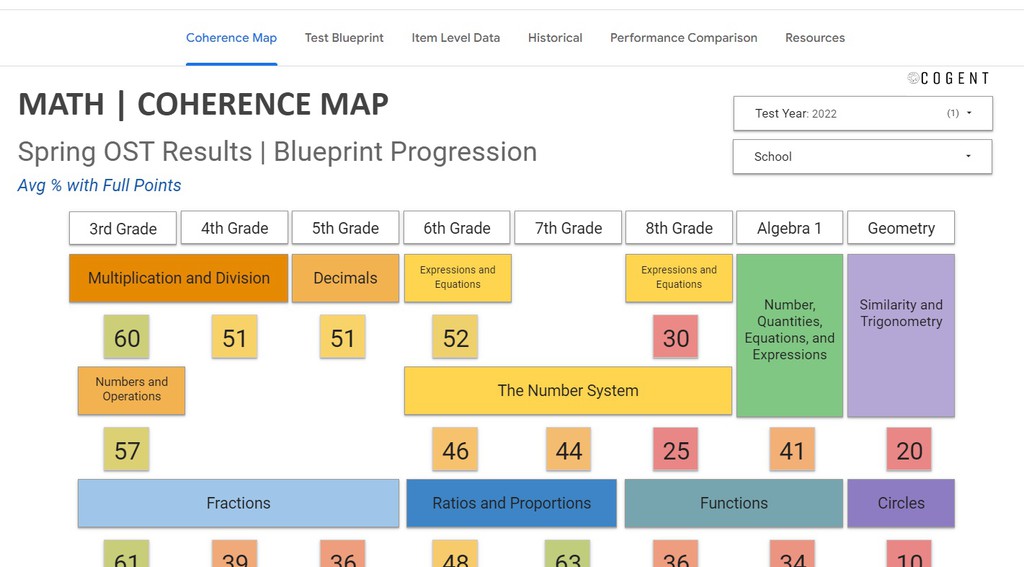1024x567 pixels.
Task: Click the Functions block
Action: [734, 503]
